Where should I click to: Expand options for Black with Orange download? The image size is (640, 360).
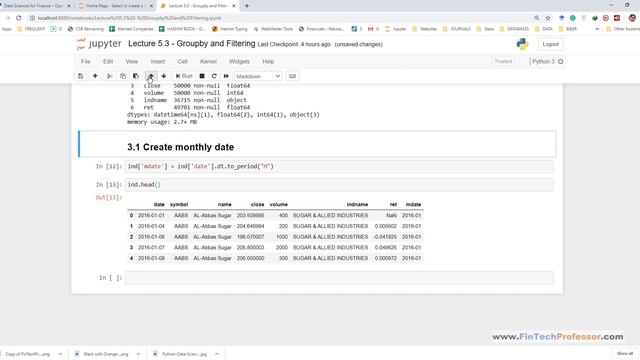(138, 354)
